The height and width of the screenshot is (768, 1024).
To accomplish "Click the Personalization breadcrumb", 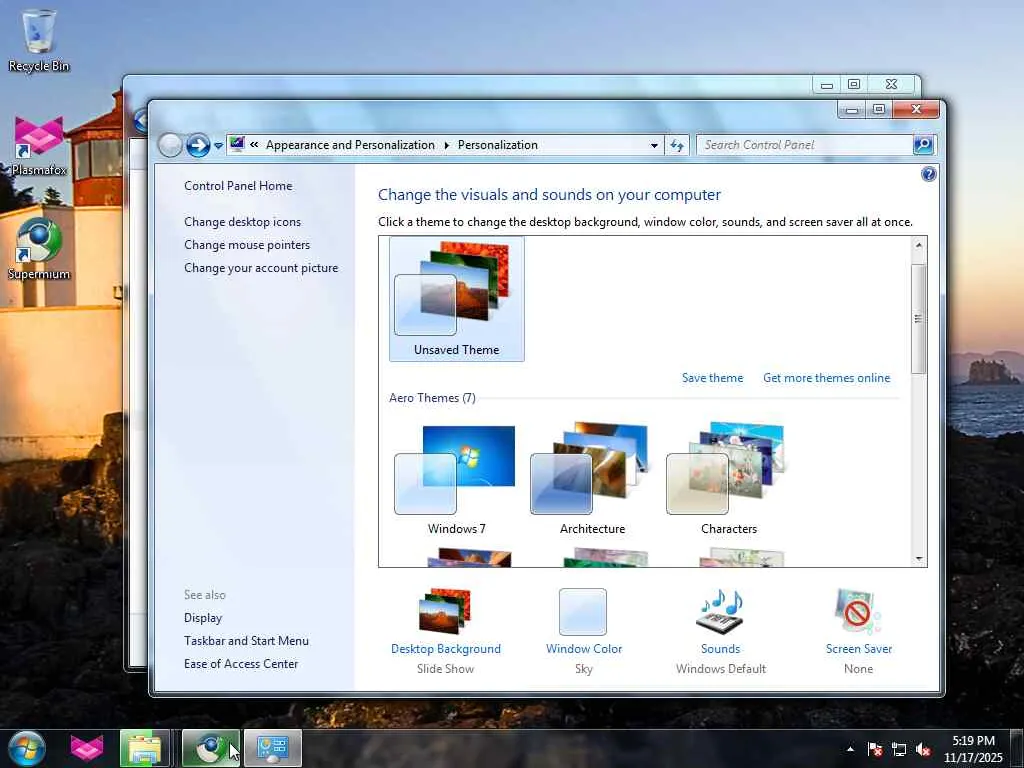I will click(498, 145).
